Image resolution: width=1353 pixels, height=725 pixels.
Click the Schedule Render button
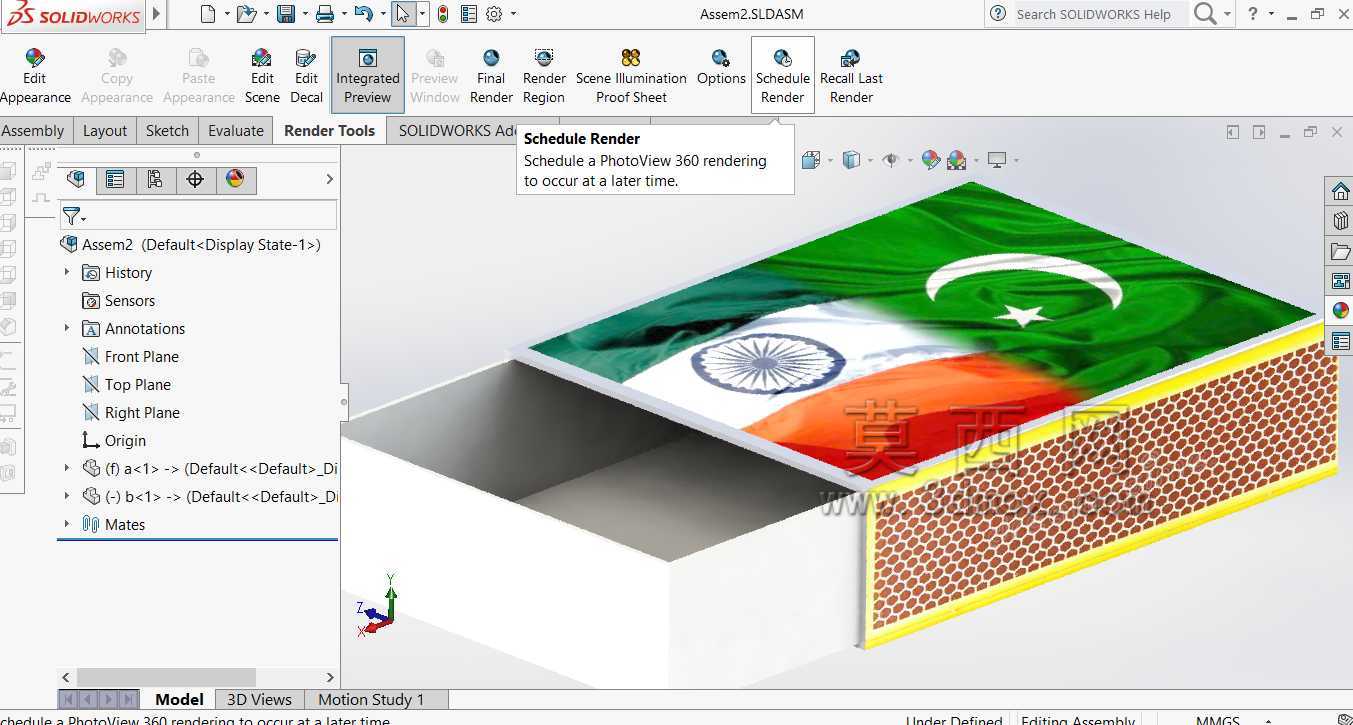(783, 76)
